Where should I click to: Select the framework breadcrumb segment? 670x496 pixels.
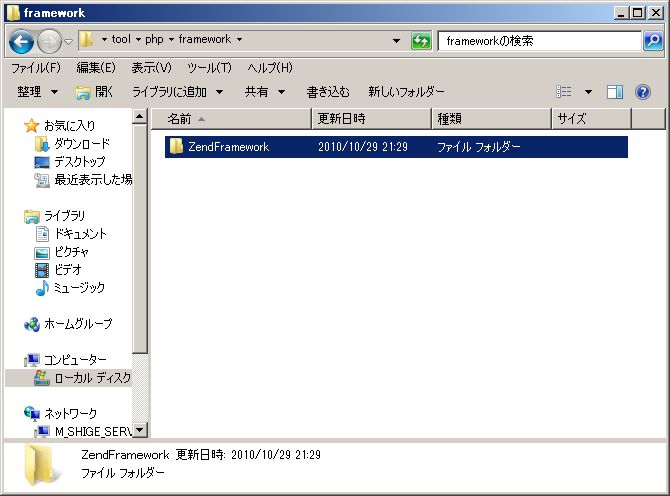point(205,39)
